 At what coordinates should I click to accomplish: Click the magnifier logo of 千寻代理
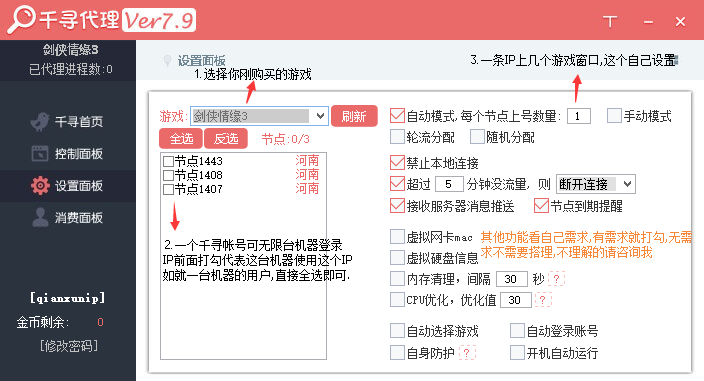pos(21,20)
